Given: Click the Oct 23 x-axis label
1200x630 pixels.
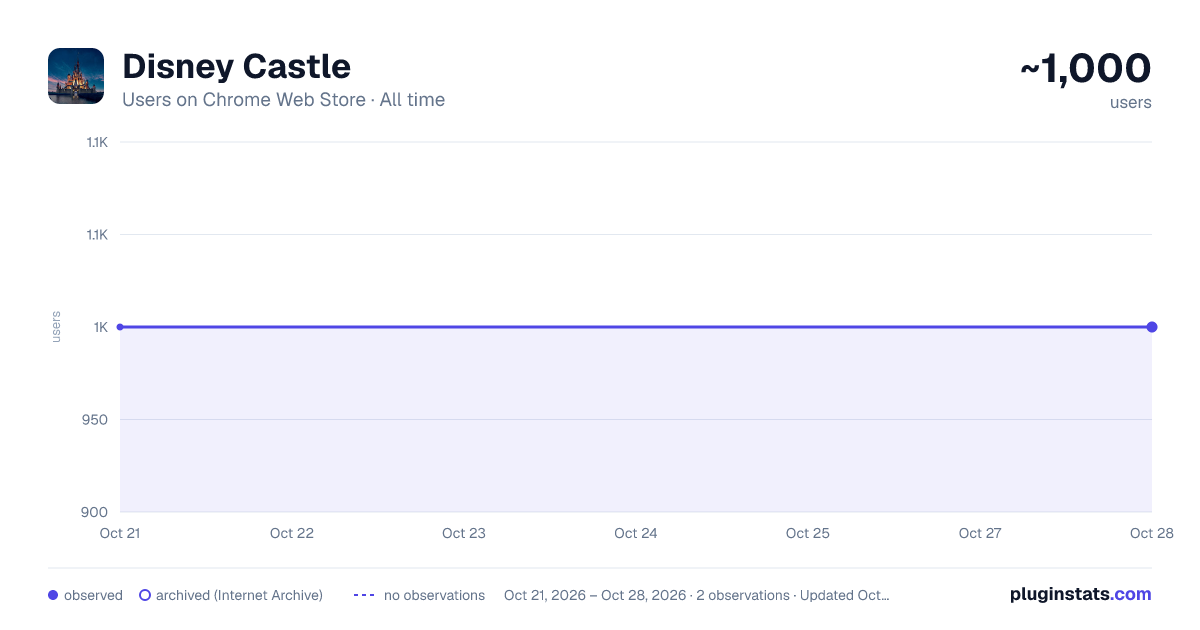Looking at the screenshot, I should click(x=464, y=533).
